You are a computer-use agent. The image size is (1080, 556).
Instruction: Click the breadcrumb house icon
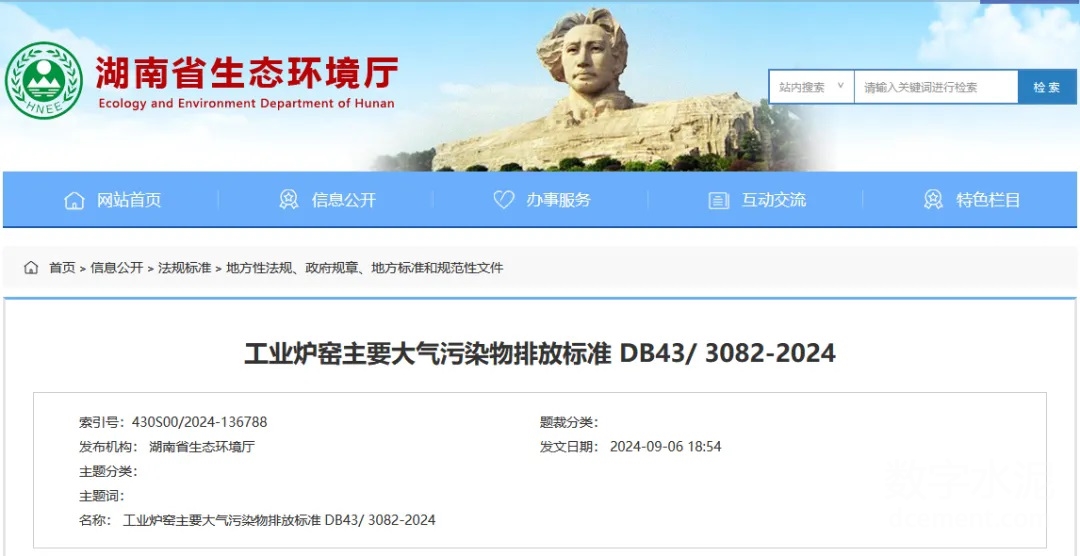pos(31,267)
